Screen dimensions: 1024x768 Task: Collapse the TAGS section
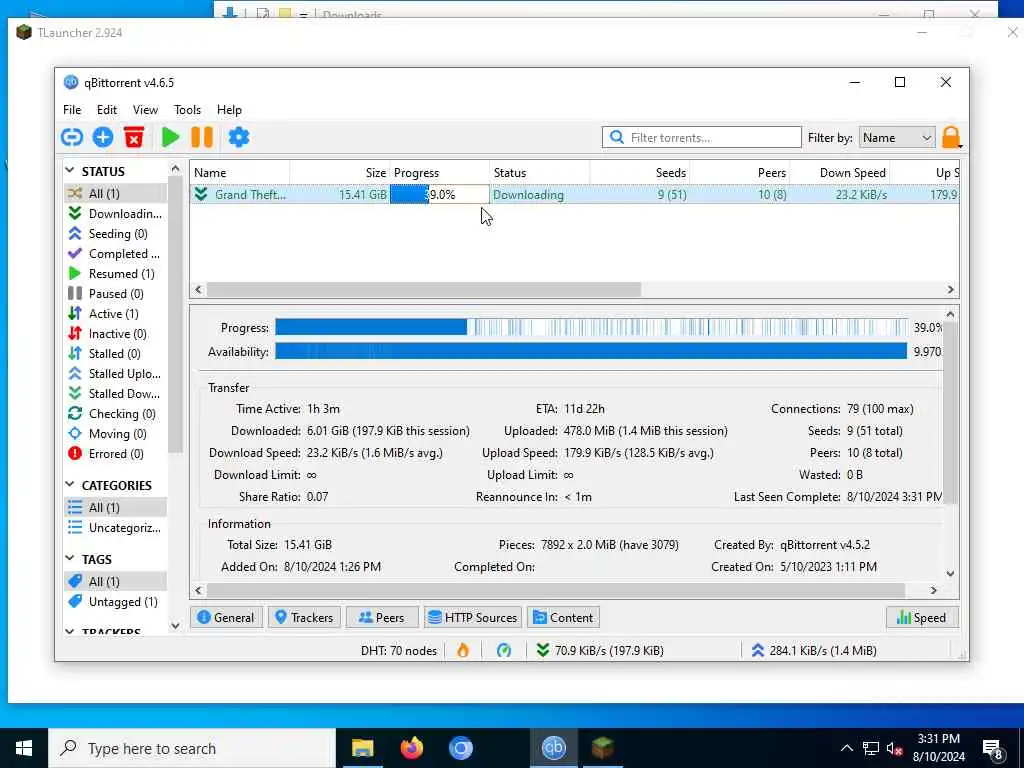click(70, 558)
